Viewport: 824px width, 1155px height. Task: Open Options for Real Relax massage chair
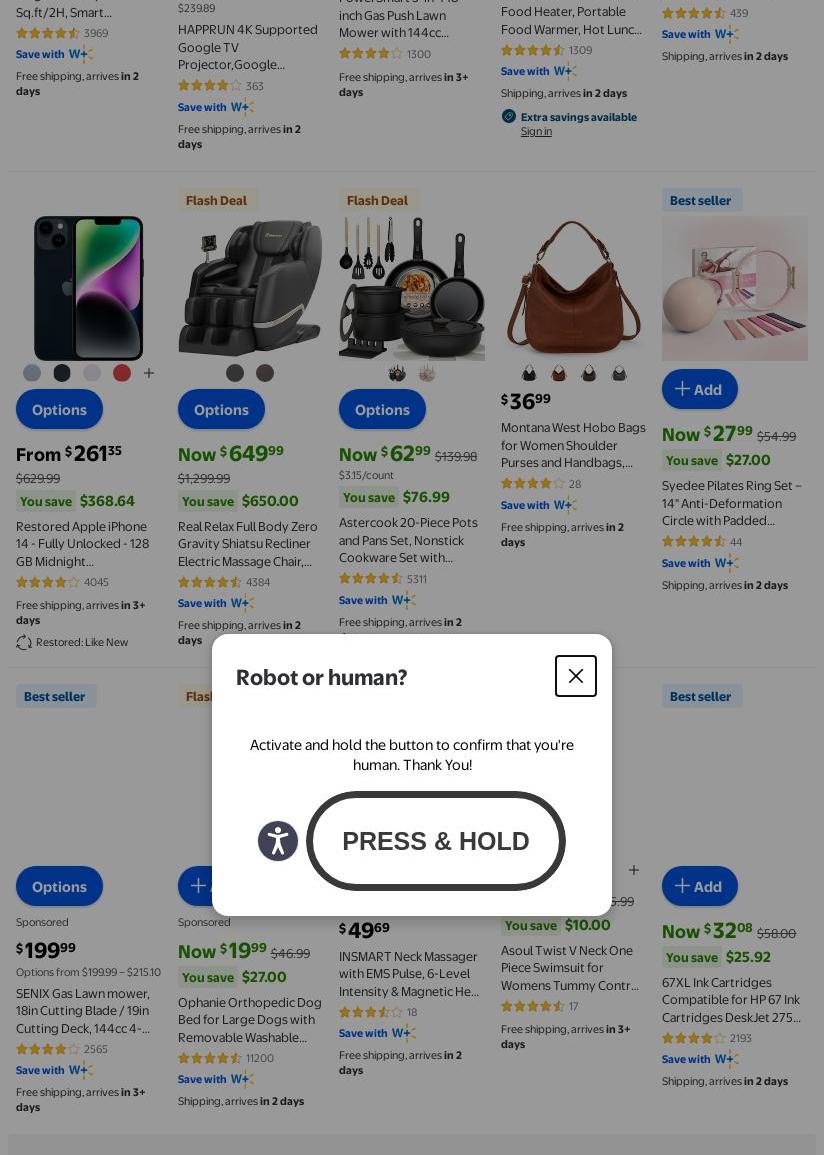pyautogui.click(x=221, y=410)
